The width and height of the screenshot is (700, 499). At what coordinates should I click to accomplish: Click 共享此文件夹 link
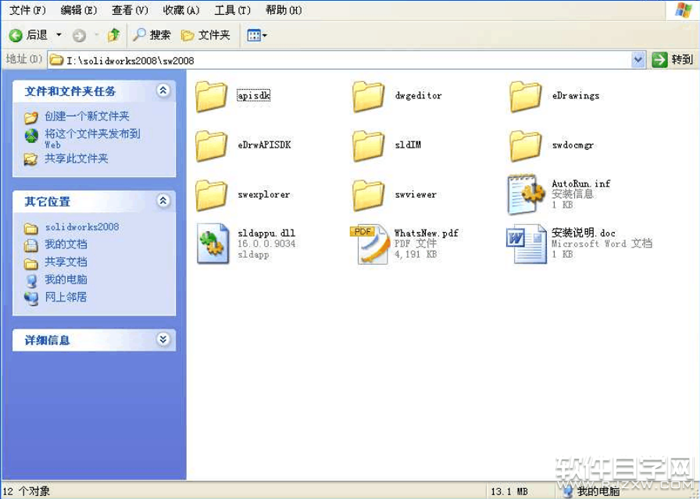(x=76, y=158)
